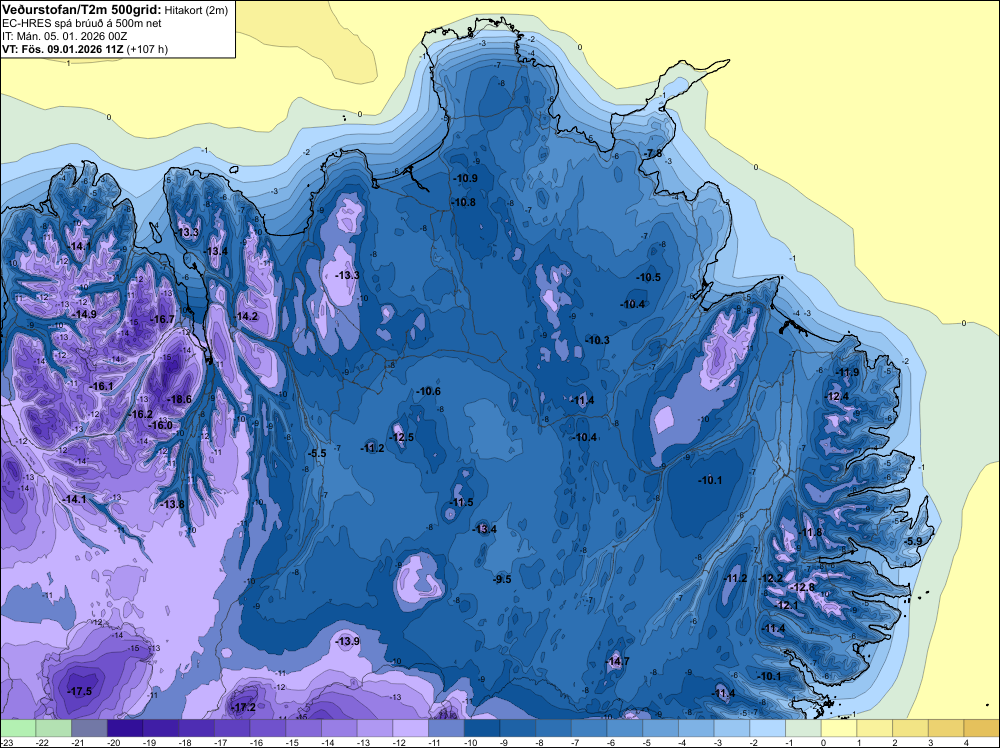This screenshot has width=1000, height=748.
Task: Click the -11.5 temperature label
Action: tap(460, 502)
